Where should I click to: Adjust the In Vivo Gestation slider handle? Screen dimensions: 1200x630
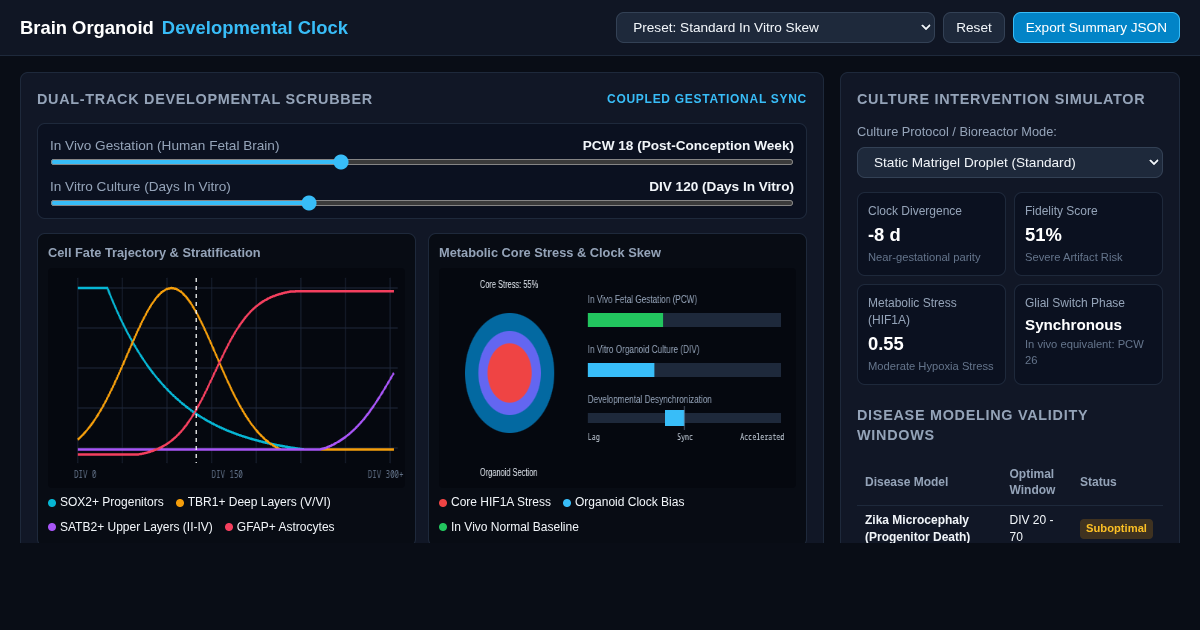341,162
